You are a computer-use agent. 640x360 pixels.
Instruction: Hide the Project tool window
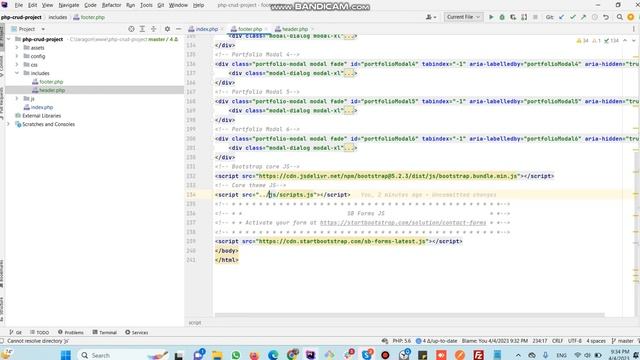click(178, 29)
